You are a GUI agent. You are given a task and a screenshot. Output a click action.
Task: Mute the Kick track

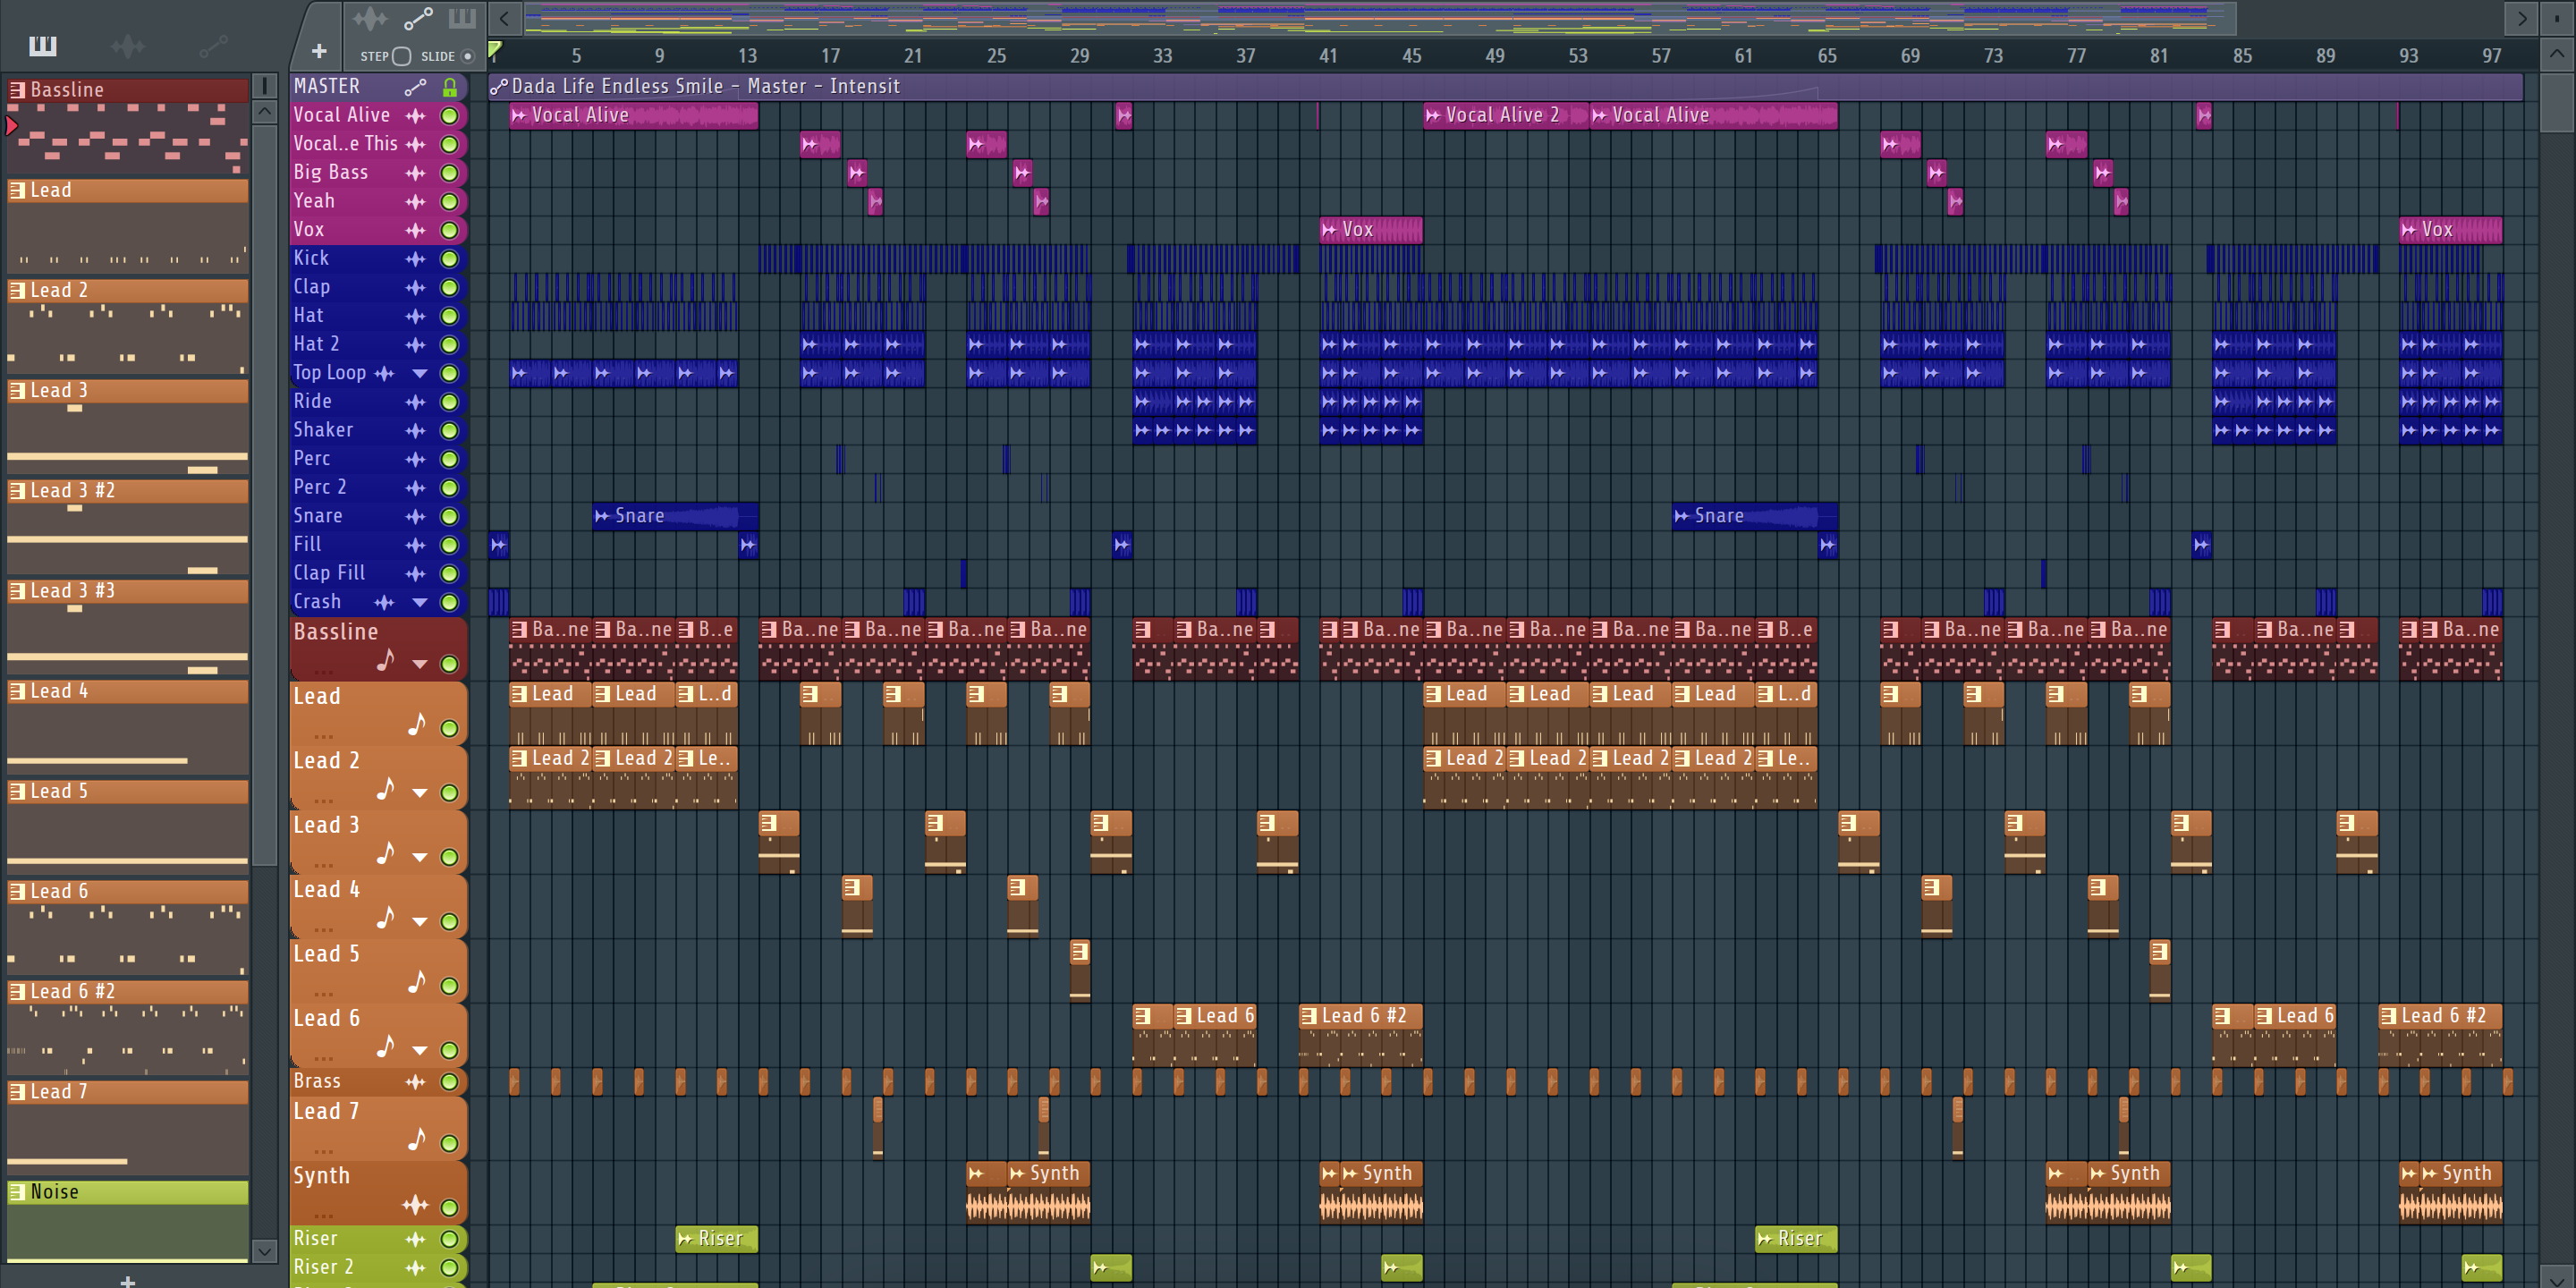point(450,259)
